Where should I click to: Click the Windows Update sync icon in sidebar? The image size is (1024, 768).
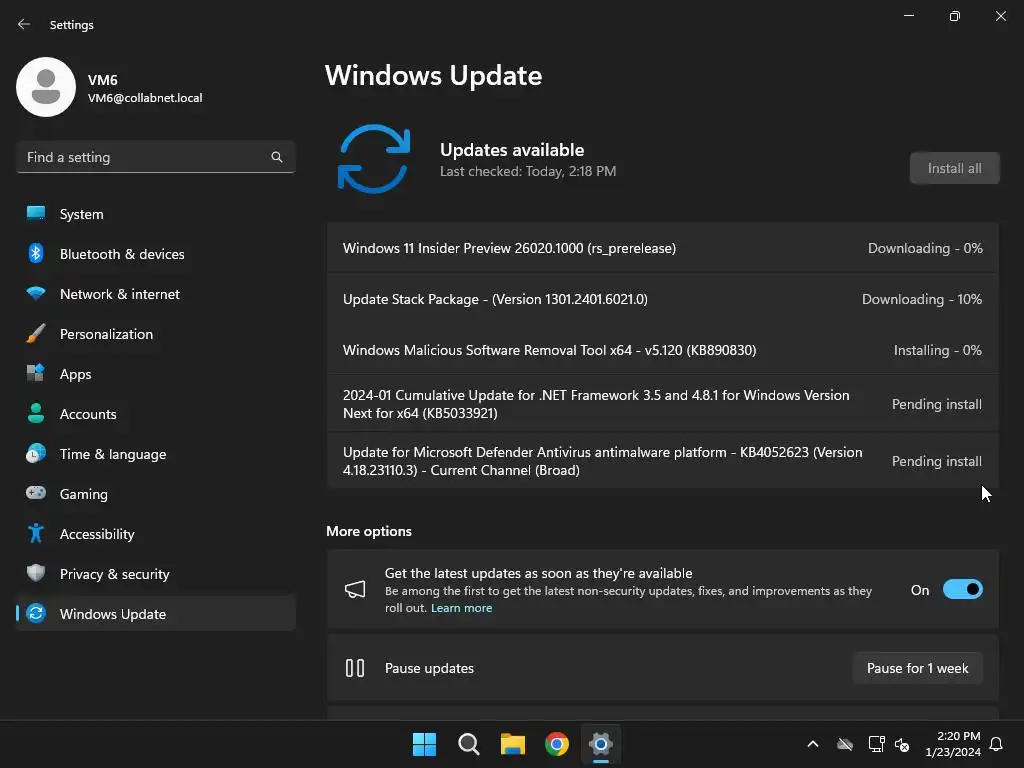[x=36, y=613]
